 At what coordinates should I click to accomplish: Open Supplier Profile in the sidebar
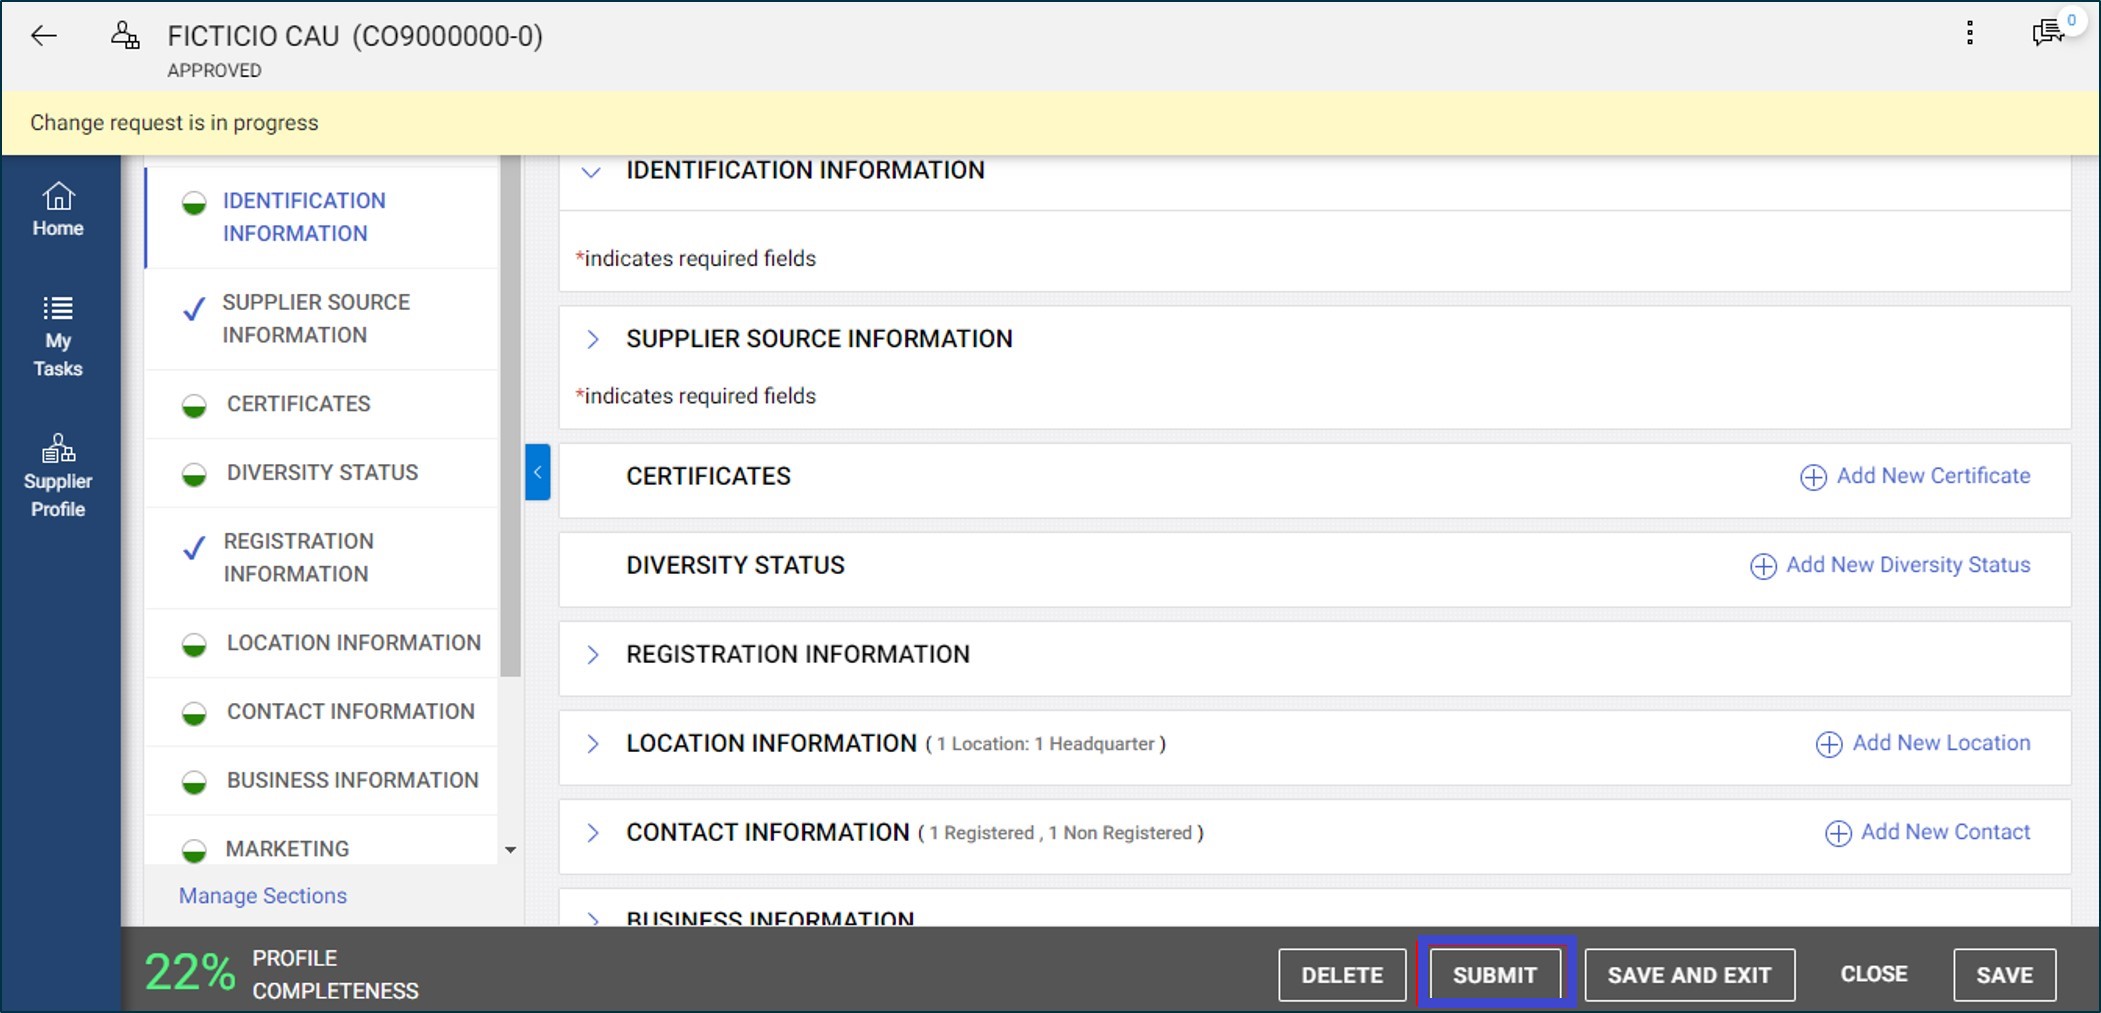tap(58, 472)
